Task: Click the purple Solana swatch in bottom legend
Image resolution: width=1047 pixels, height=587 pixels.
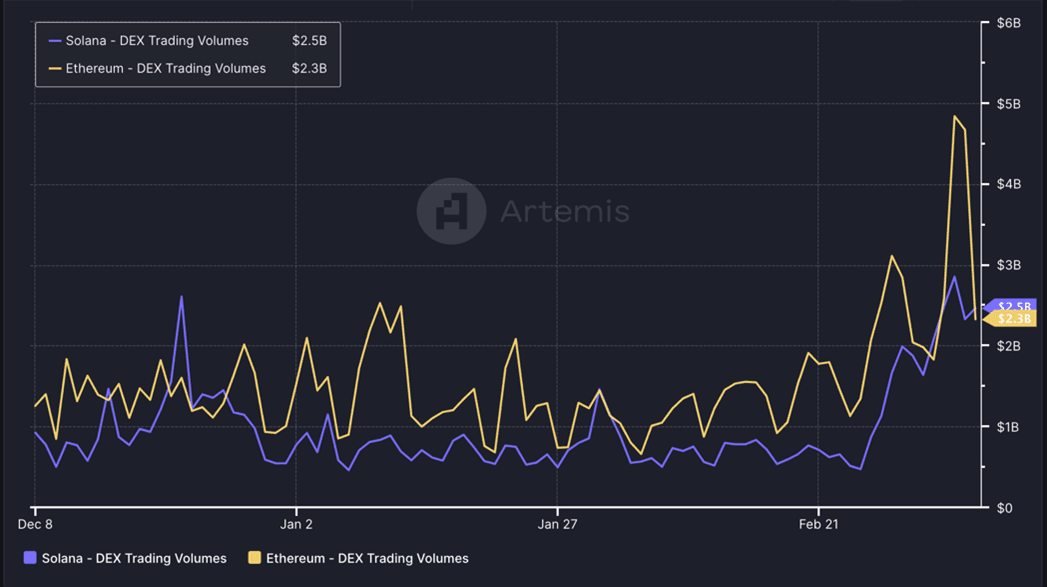Action: click(30, 558)
